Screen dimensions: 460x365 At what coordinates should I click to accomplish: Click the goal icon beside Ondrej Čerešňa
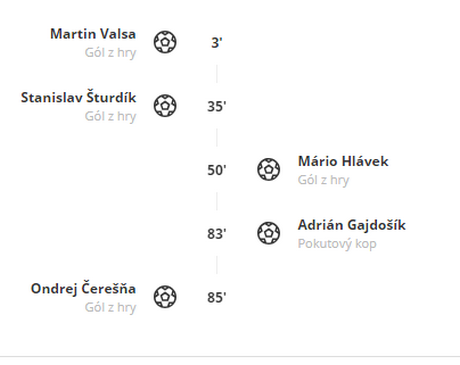[165, 297]
